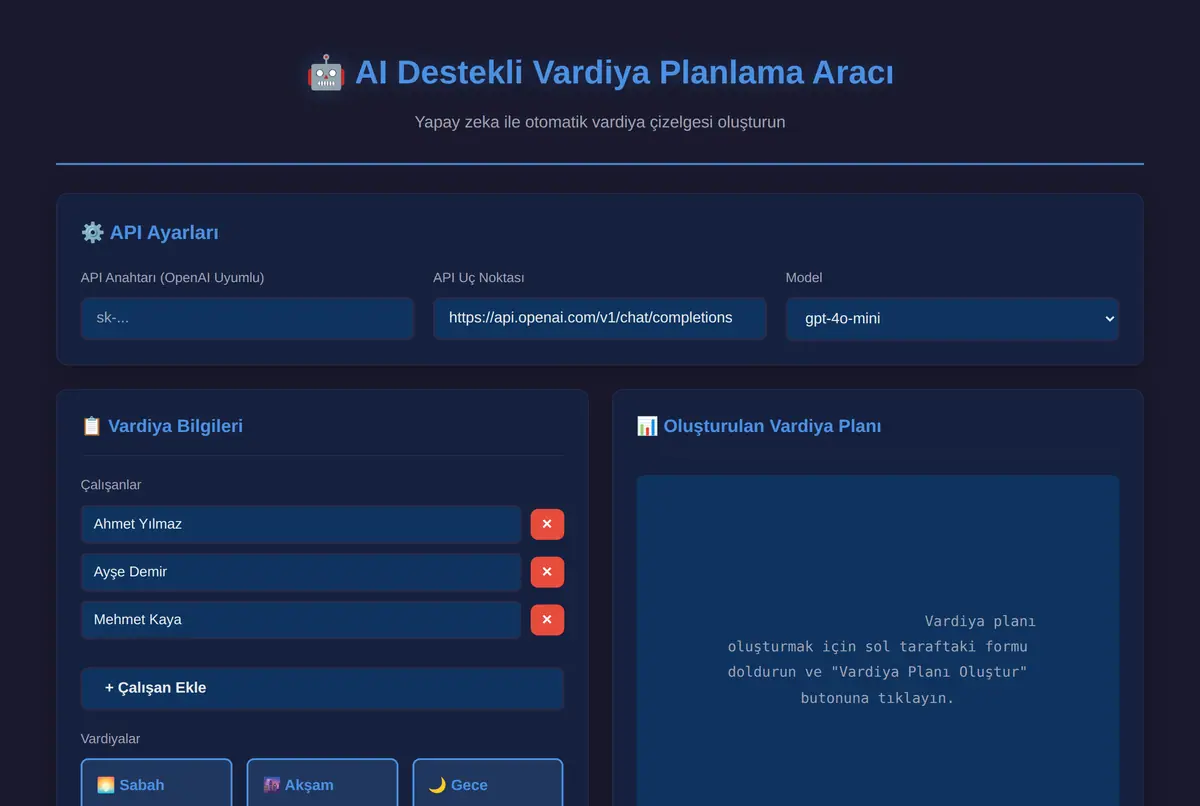Click the + Çalışan Ekle button
This screenshot has height=806, width=1200.
(x=322, y=688)
